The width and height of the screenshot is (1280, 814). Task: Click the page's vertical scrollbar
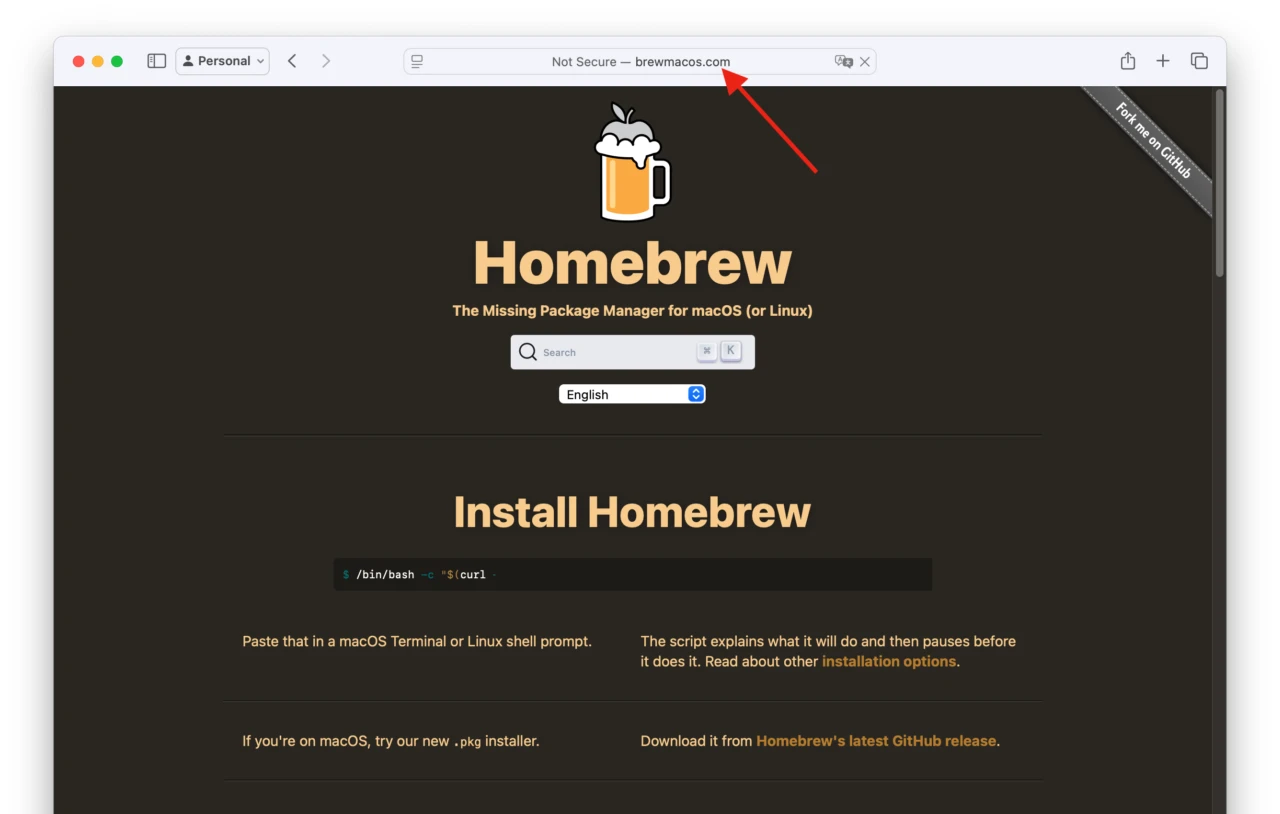point(1219,184)
